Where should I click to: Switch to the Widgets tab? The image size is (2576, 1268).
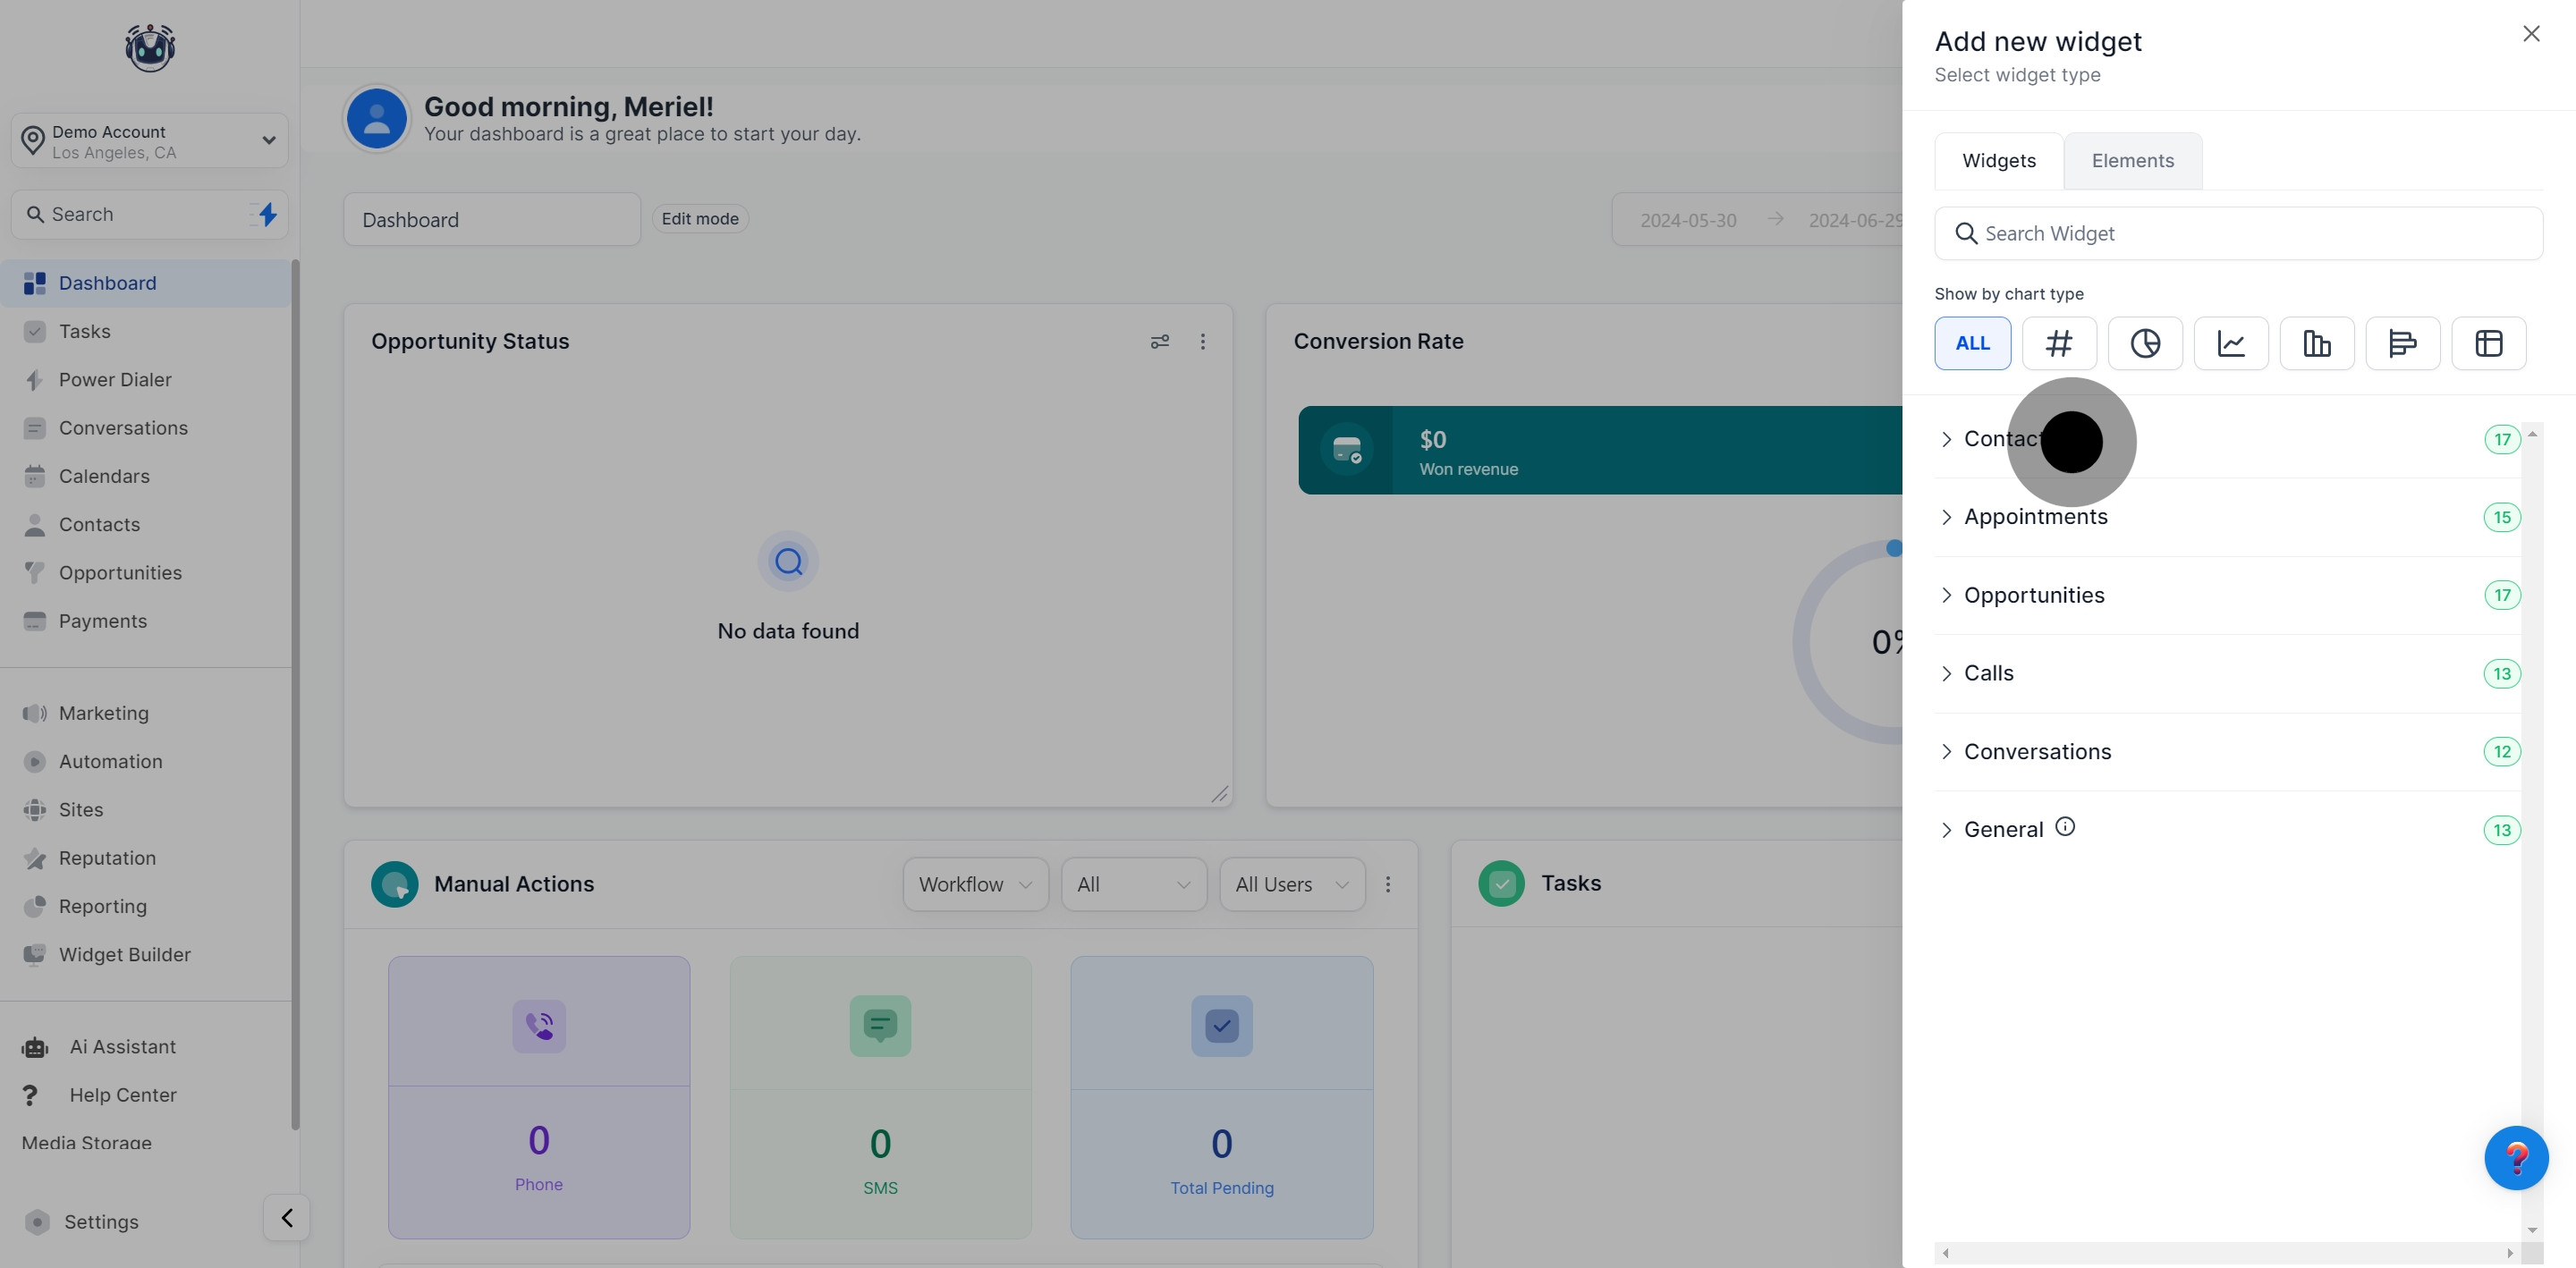(x=1998, y=161)
